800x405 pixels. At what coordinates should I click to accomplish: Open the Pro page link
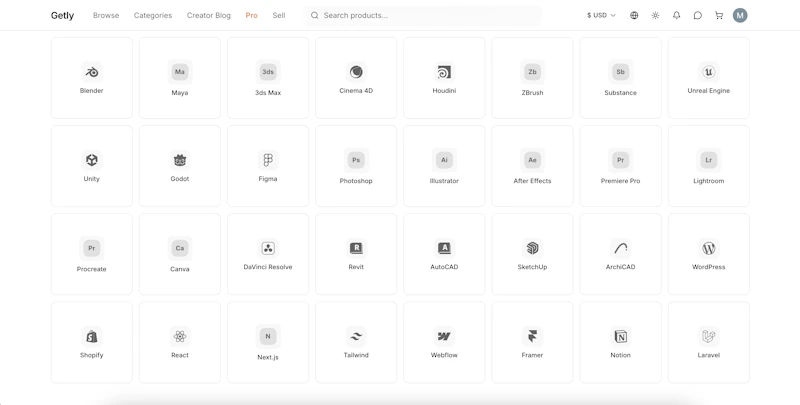pos(252,15)
